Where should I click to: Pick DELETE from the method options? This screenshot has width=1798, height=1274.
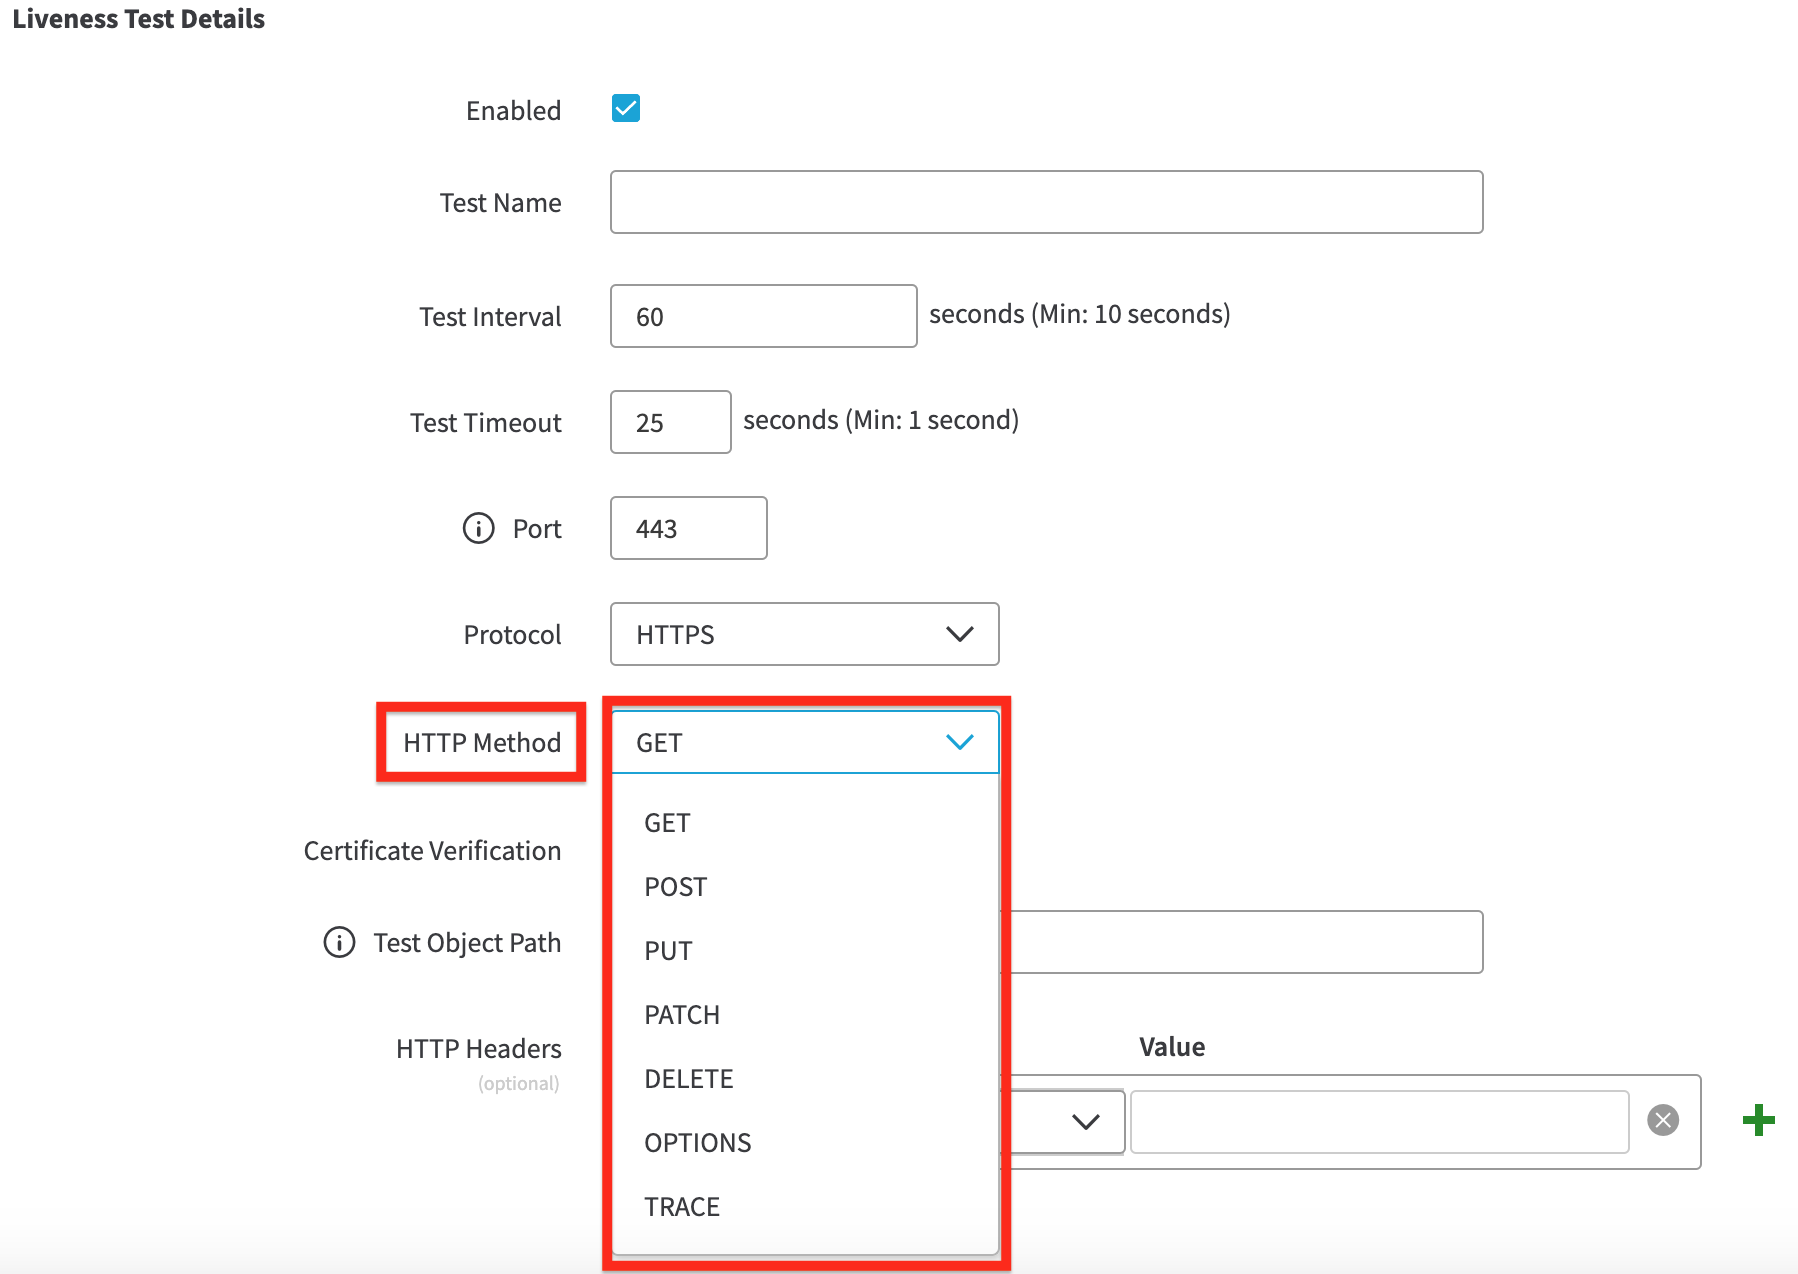pos(688,1079)
